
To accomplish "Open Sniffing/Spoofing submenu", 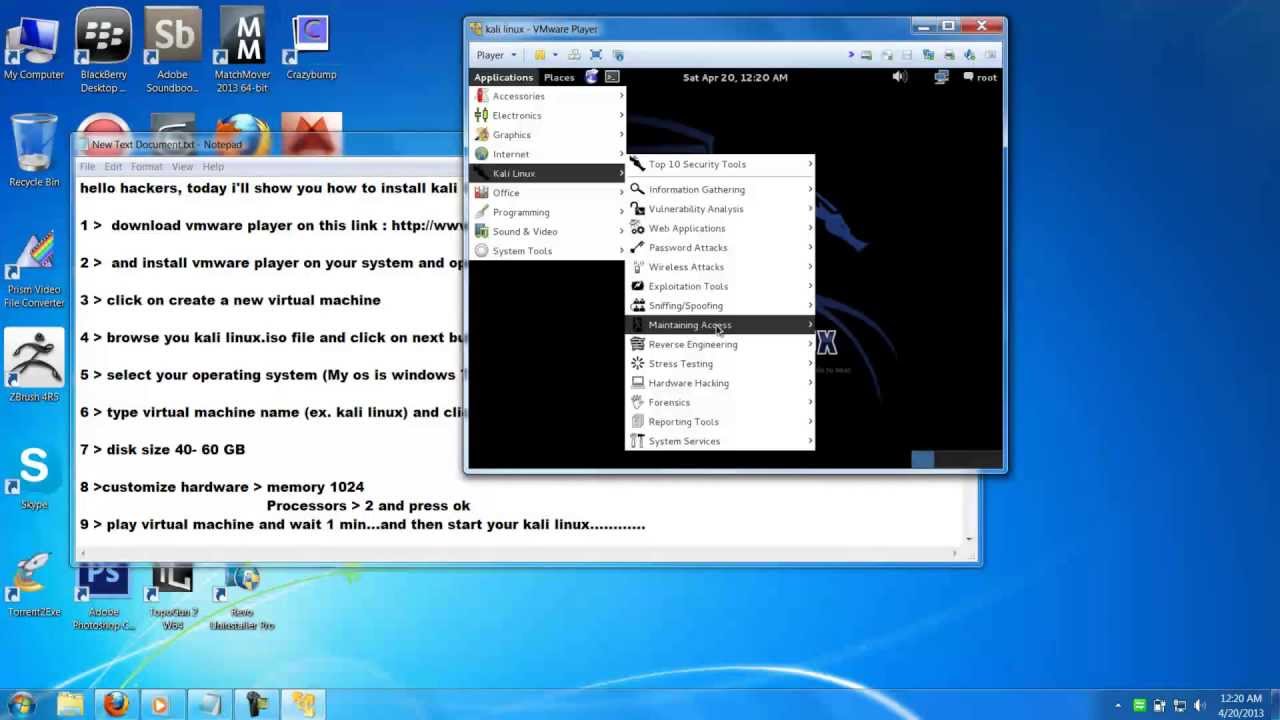I will pos(721,305).
